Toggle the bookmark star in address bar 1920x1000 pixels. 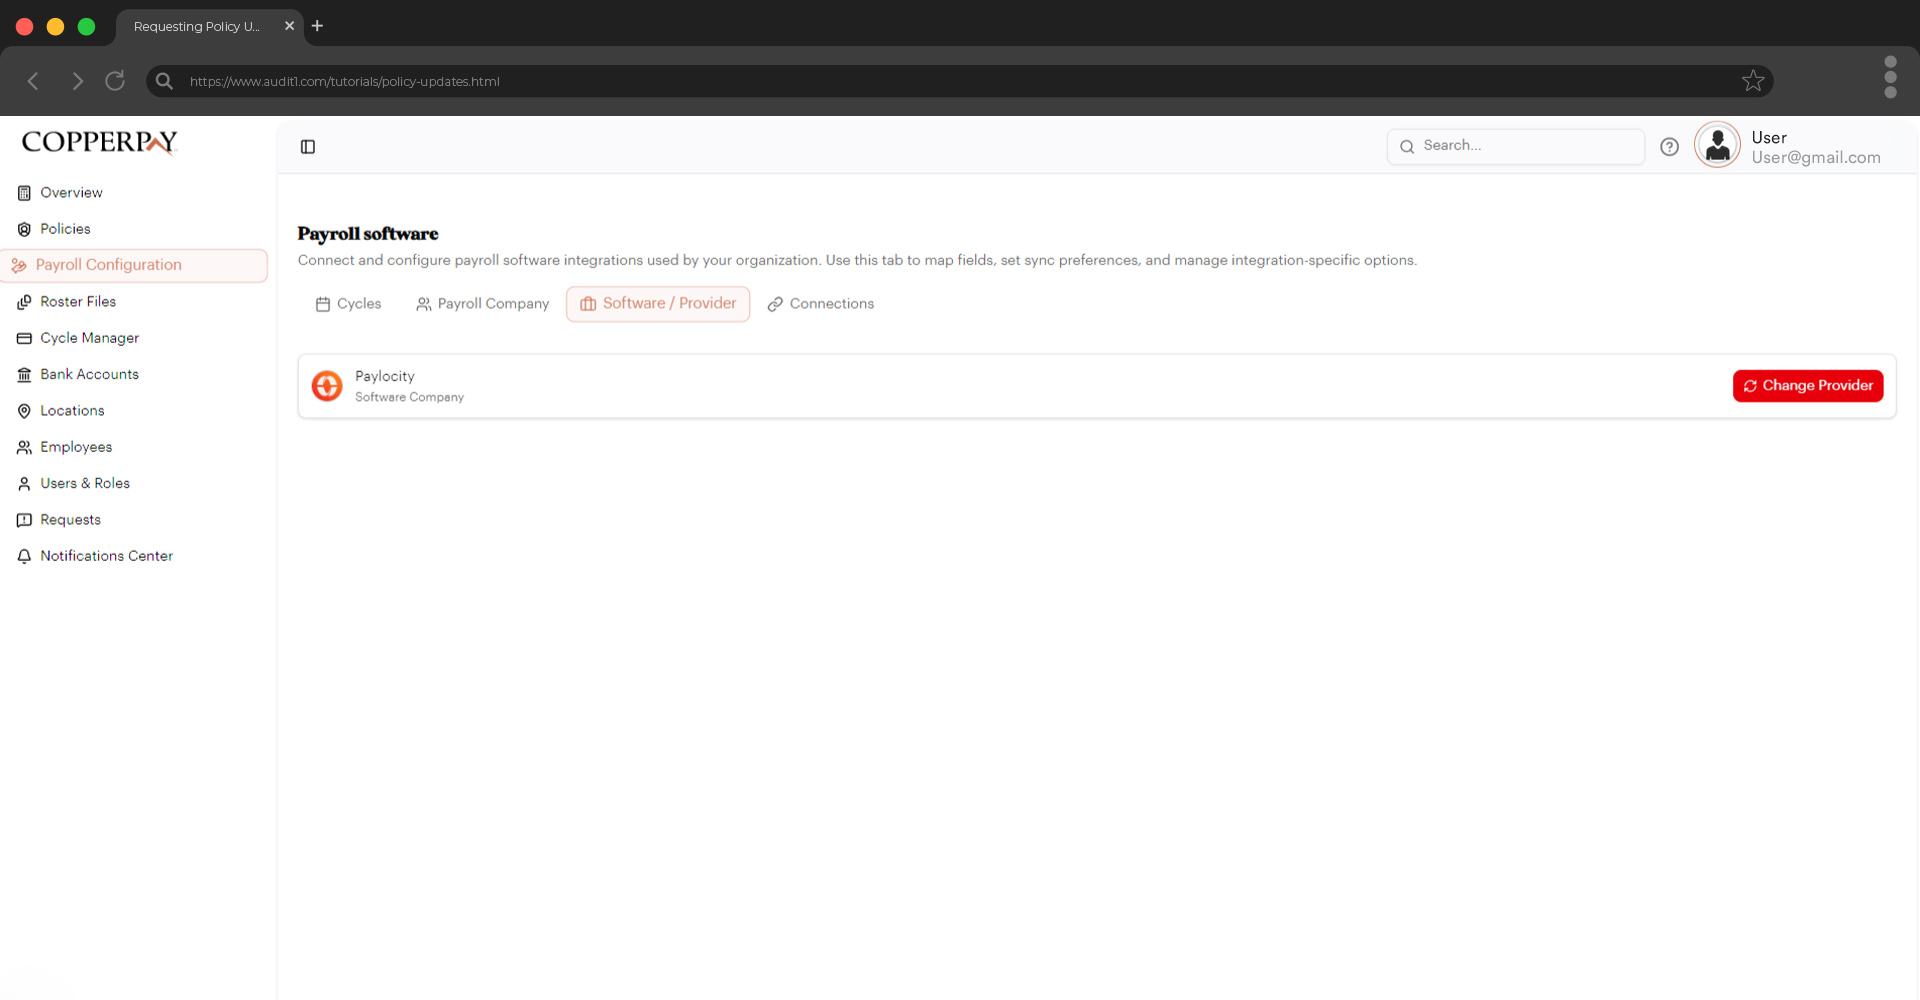coord(1754,81)
